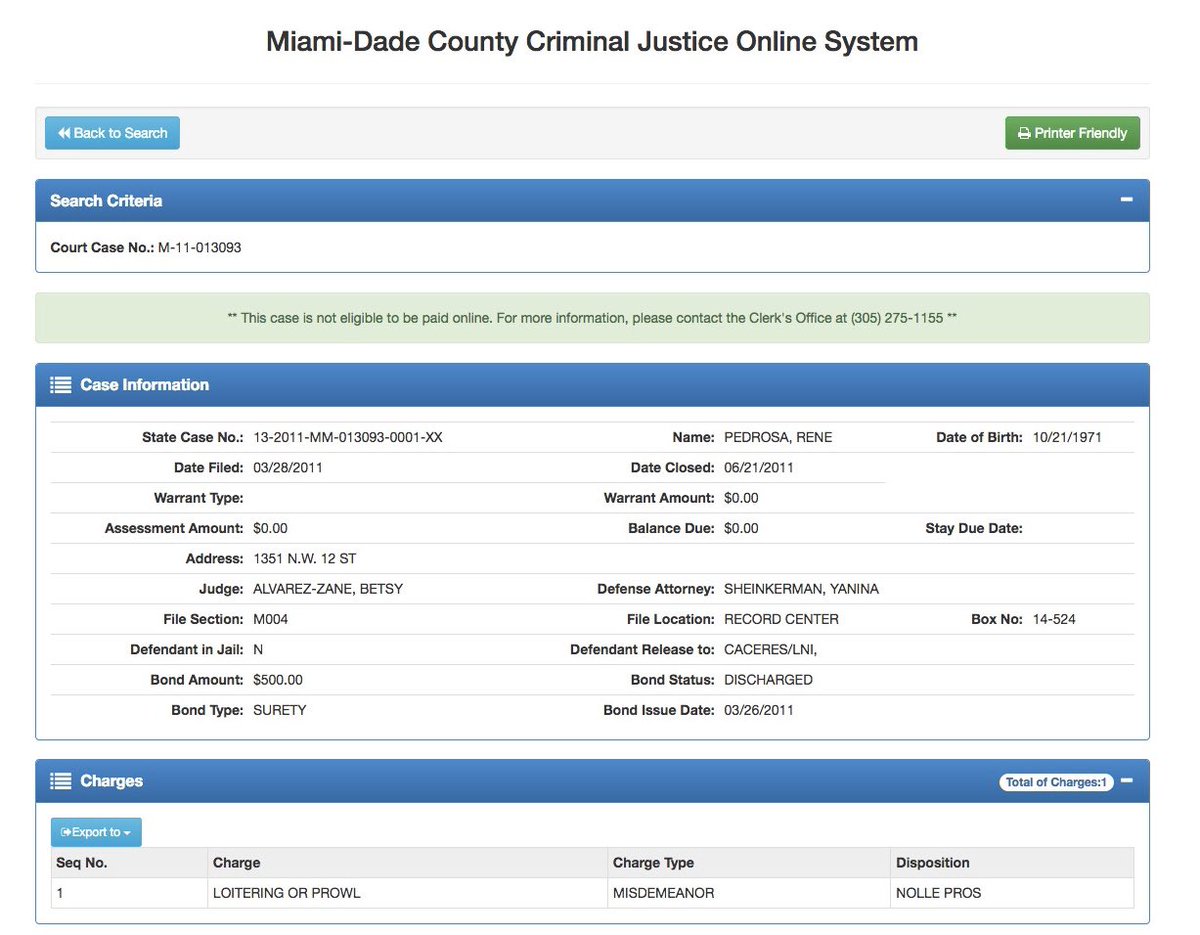Click File Section value M004

click(x=270, y=619)
